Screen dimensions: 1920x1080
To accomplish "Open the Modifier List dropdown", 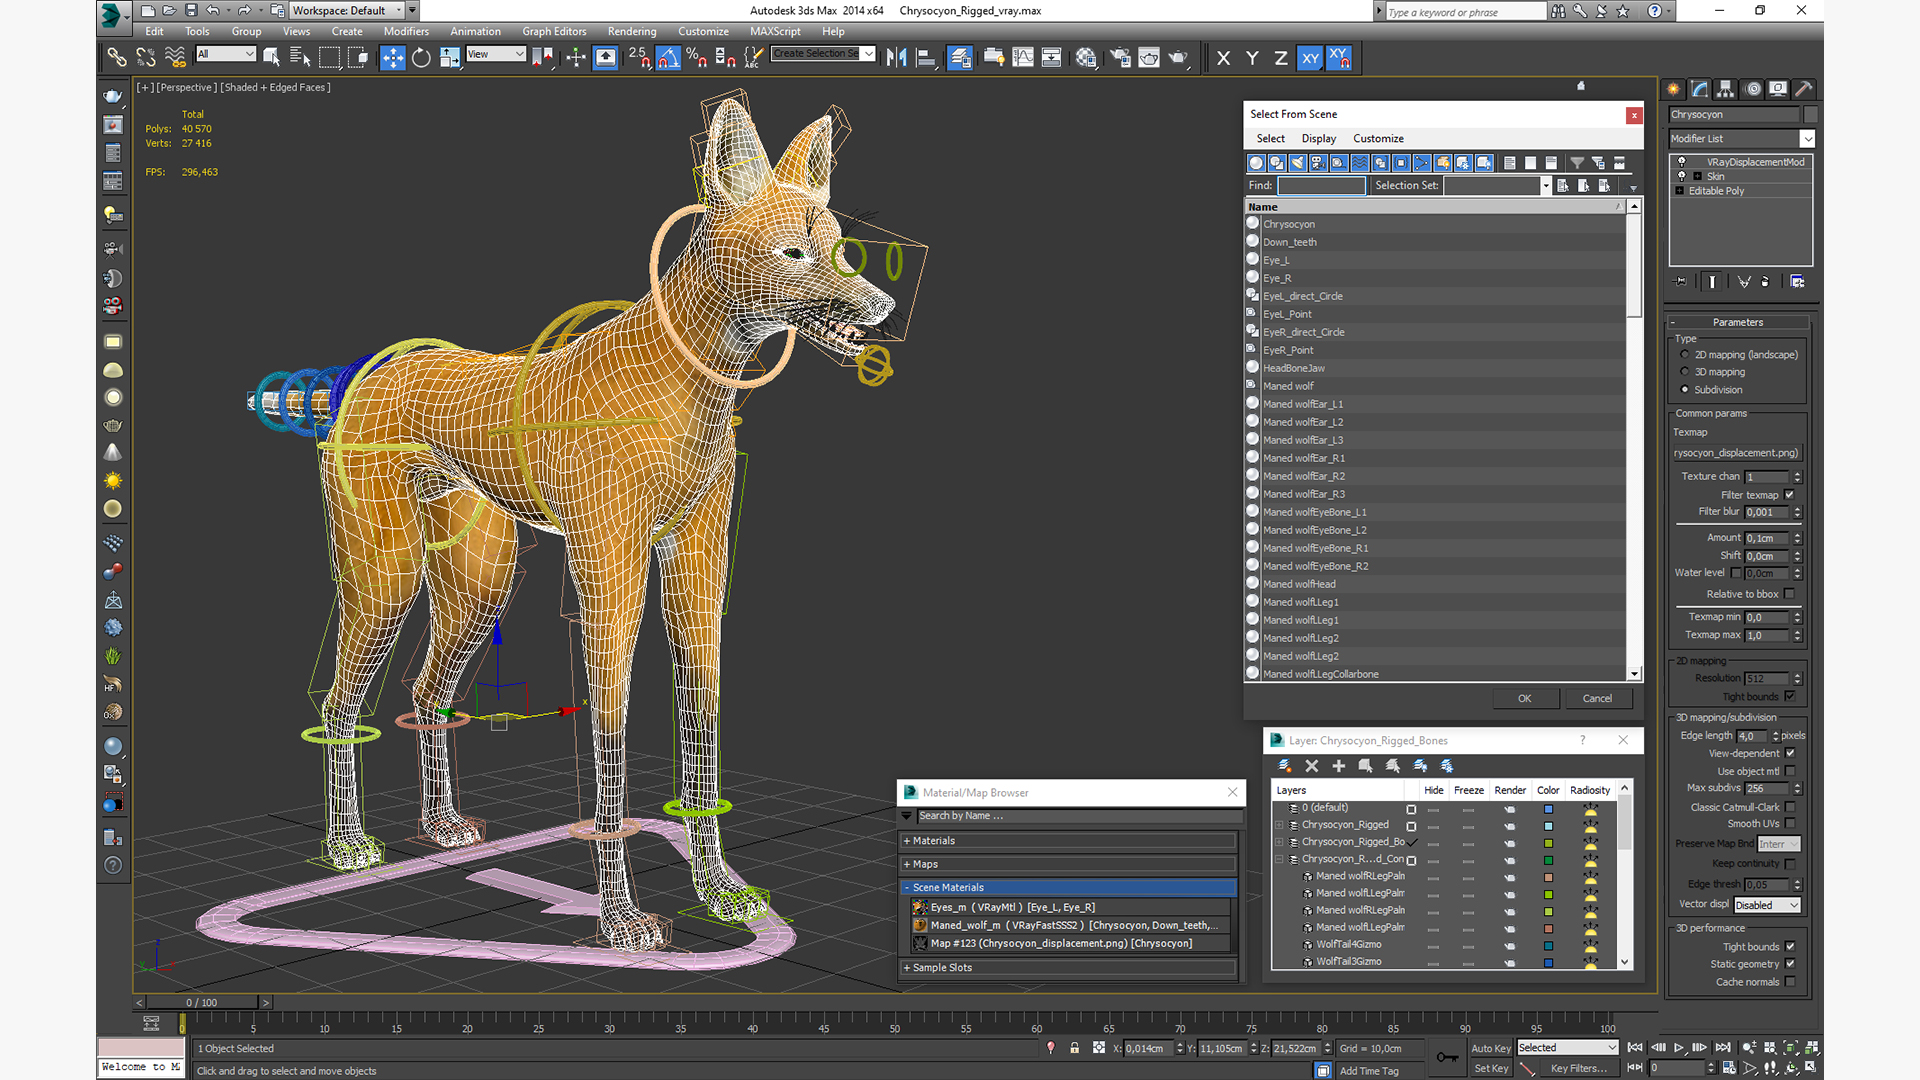I will (x=1741, y=139).
